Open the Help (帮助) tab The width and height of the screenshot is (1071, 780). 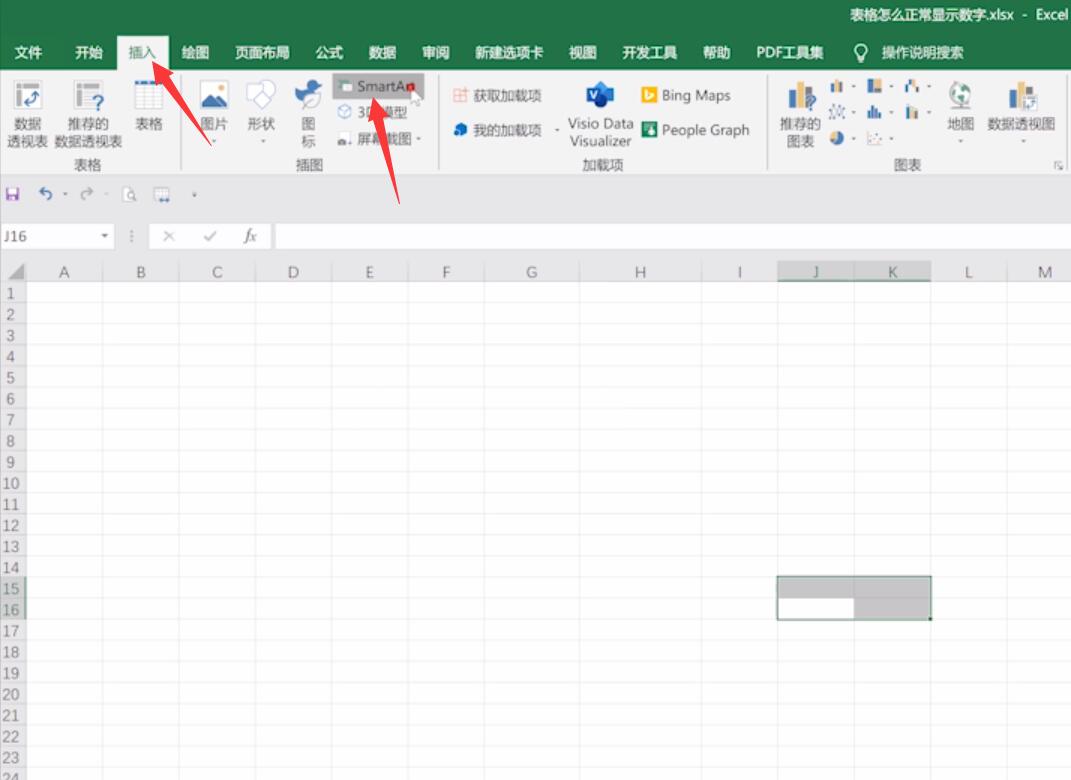717,53
